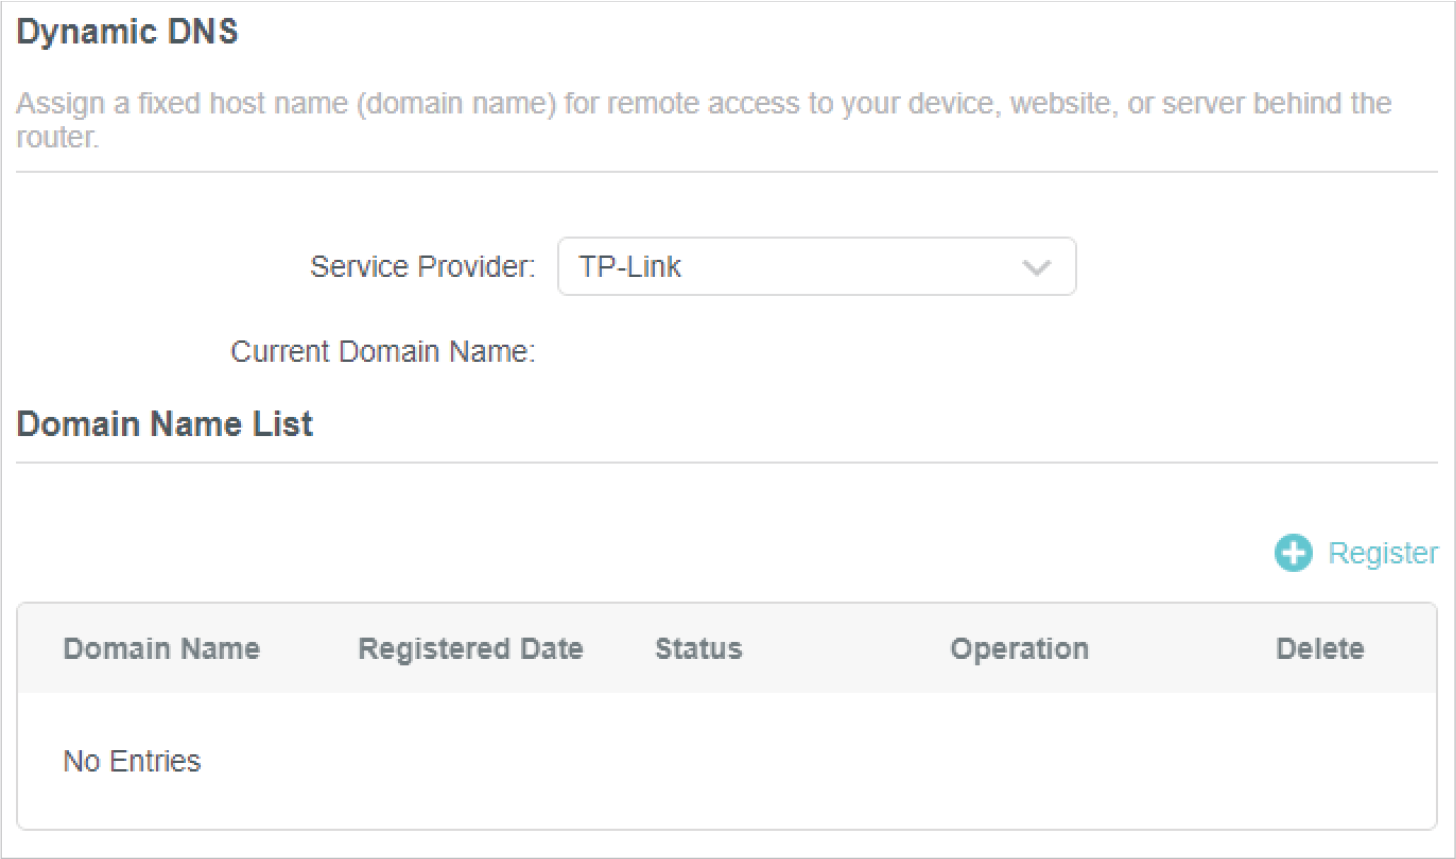
Task: Click the divider line under Domain Name List
Action: click(x=726, y=463)
